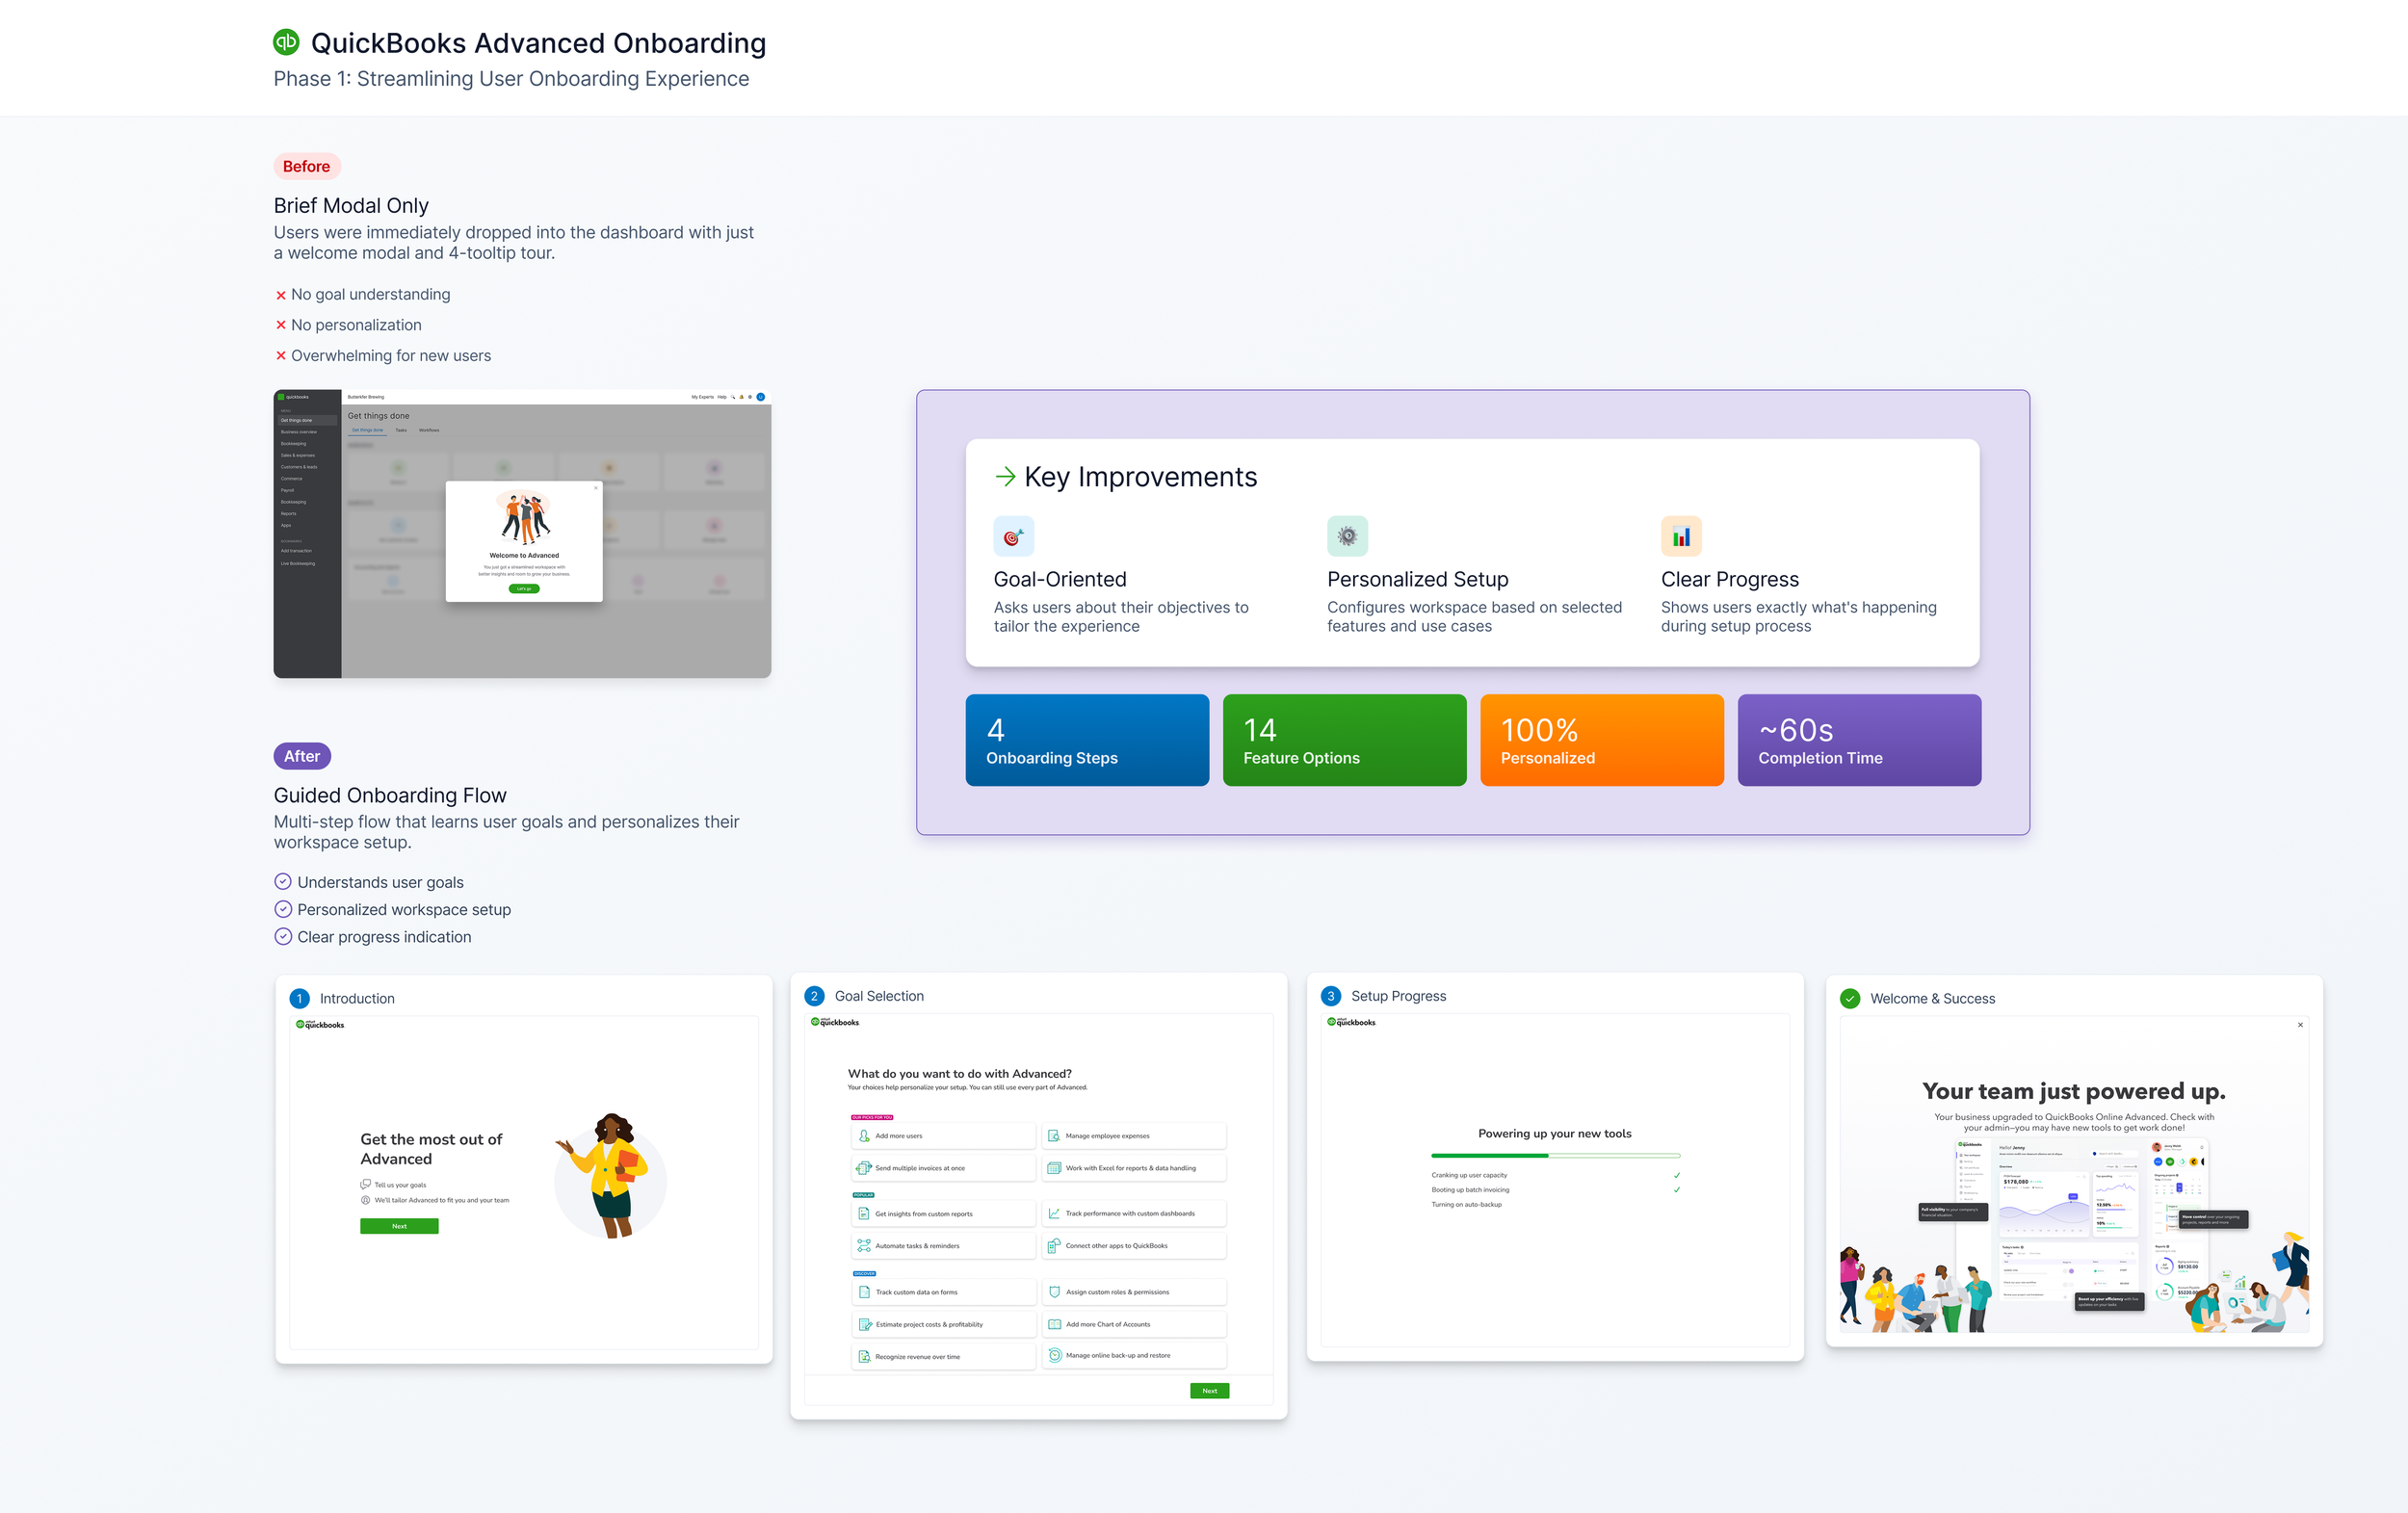Click the Next button on the Introduction screen
2408x1513 pixels.
399,1226
